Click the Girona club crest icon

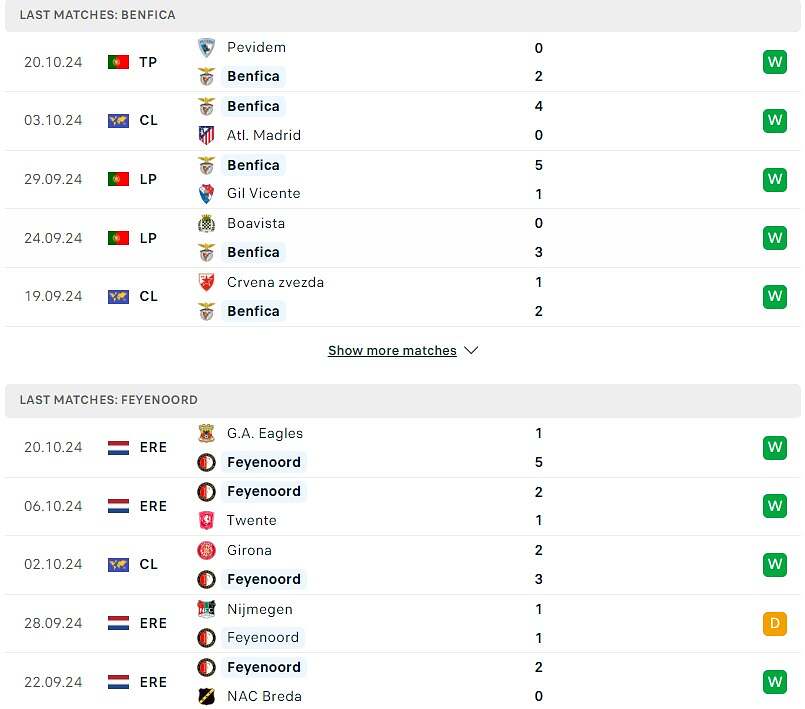(206, 550)
